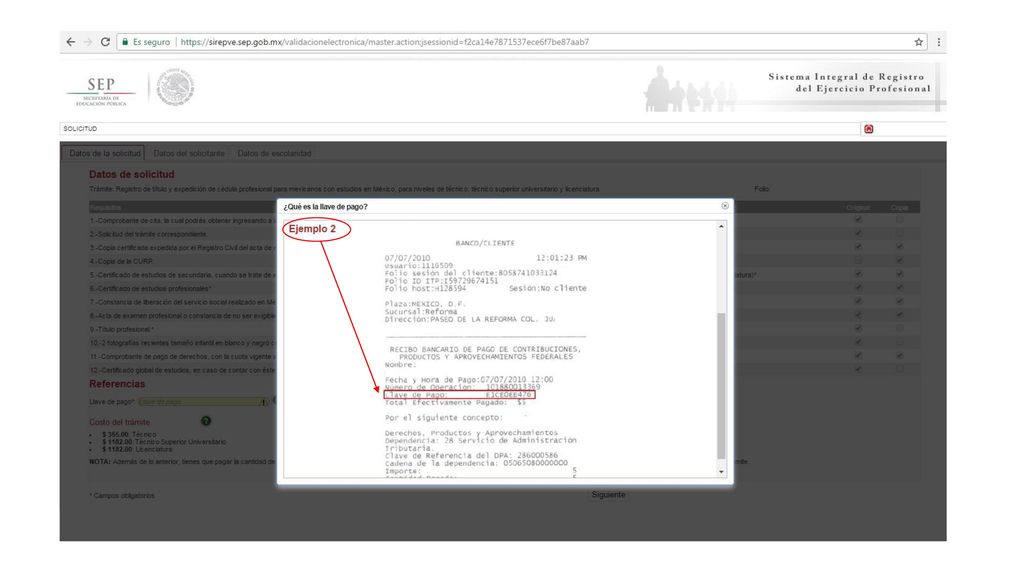Click the green padlock 'Es seguro' icon

[125, 42]
